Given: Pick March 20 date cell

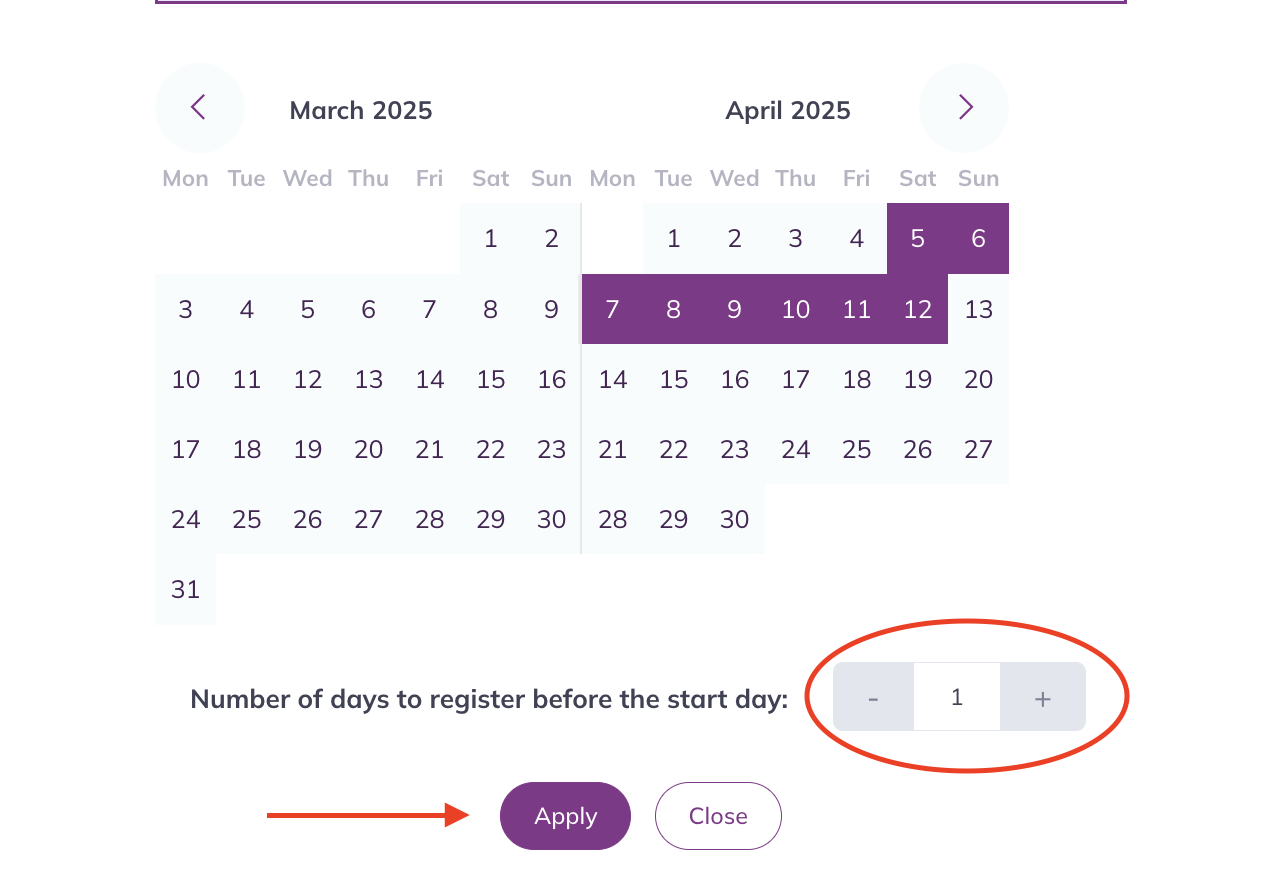Looking at the screenshot, I should tap(368, 449).
